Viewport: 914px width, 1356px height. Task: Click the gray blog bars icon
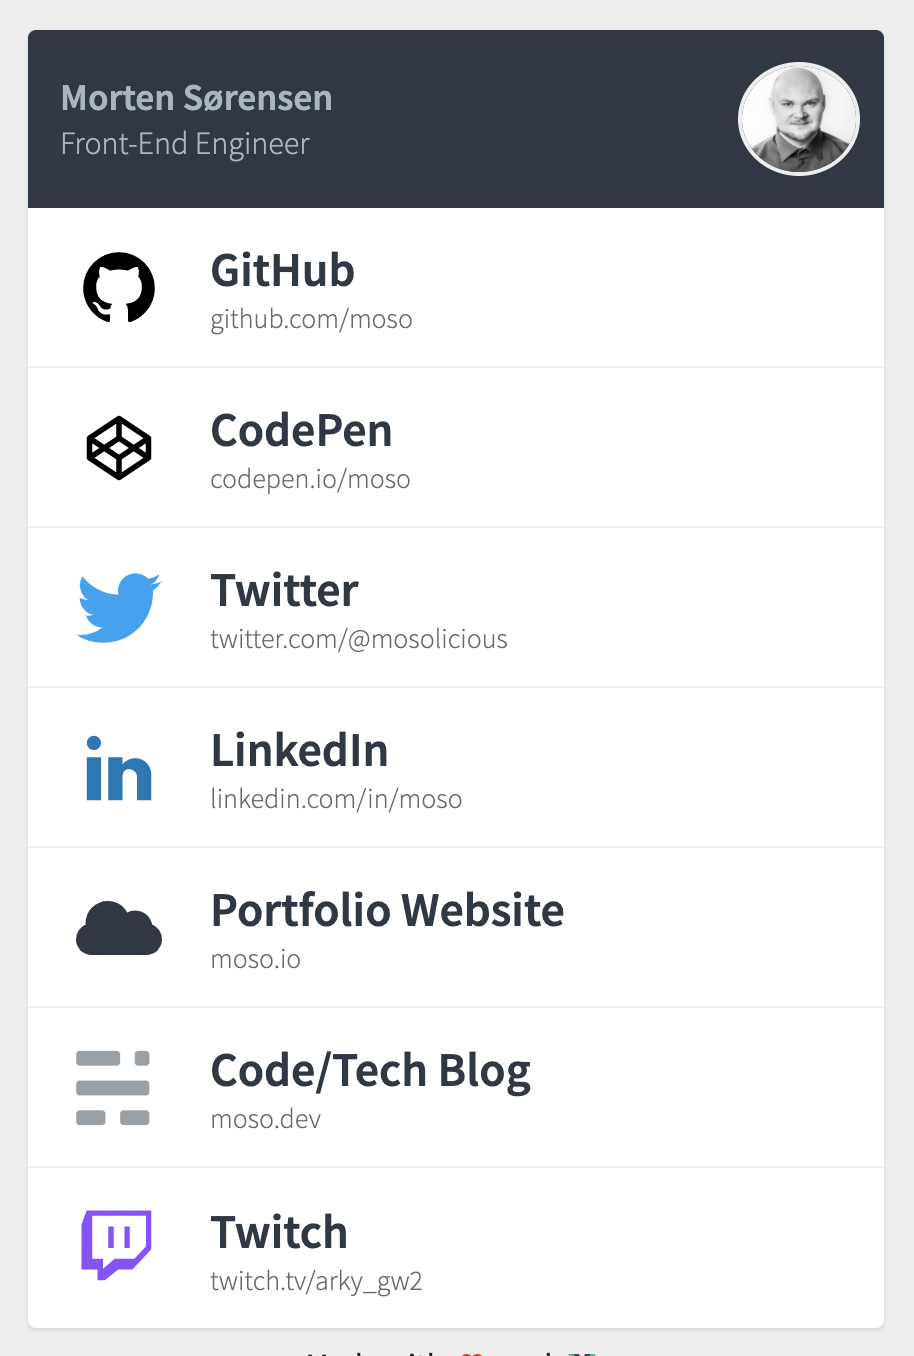[113, 1088]
